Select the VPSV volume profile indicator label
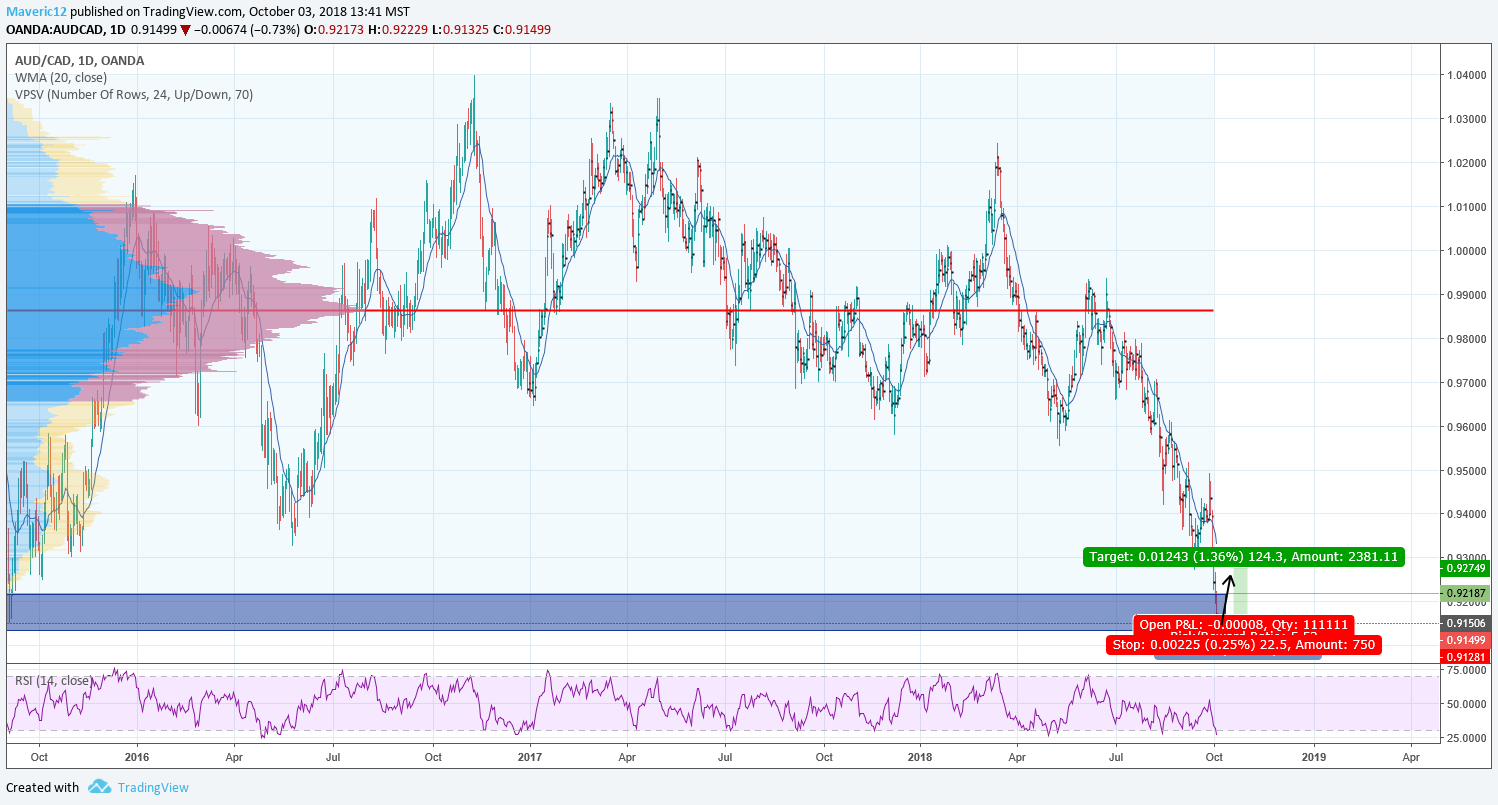Viewport: 1498px width, 805px height. [x=134, y=95]
